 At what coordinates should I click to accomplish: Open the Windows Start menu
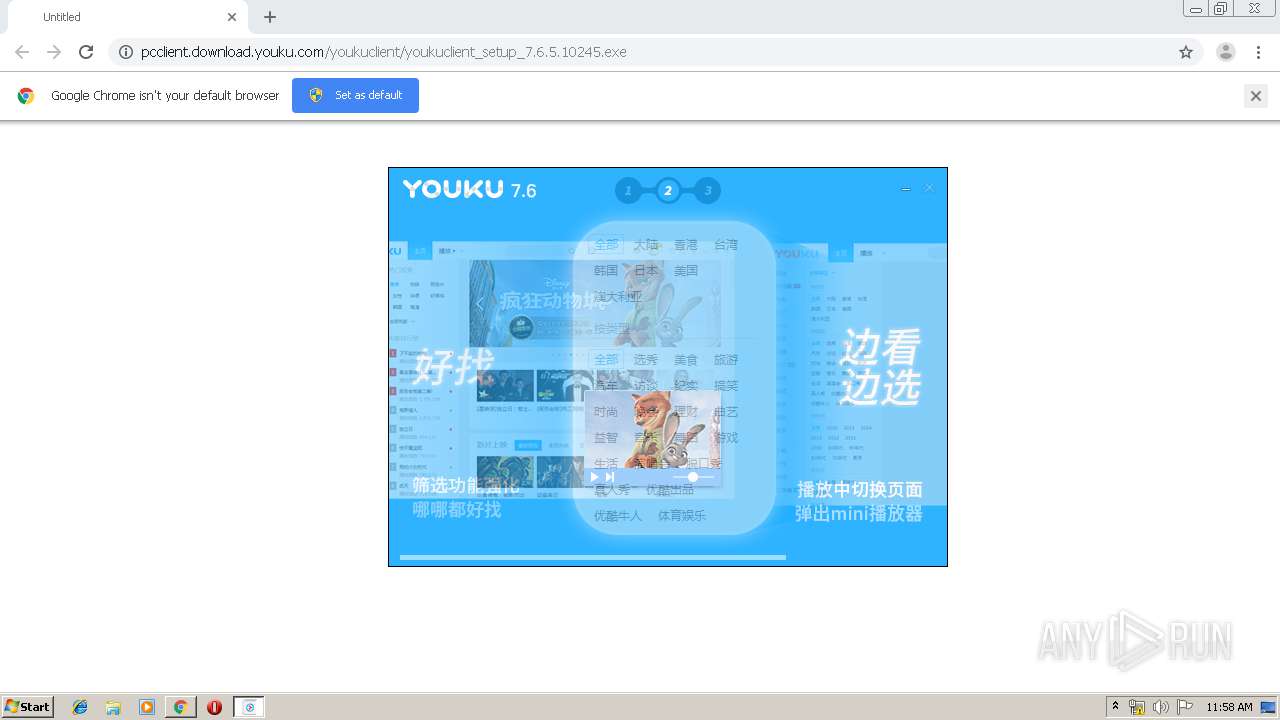[x=28, y=707]
